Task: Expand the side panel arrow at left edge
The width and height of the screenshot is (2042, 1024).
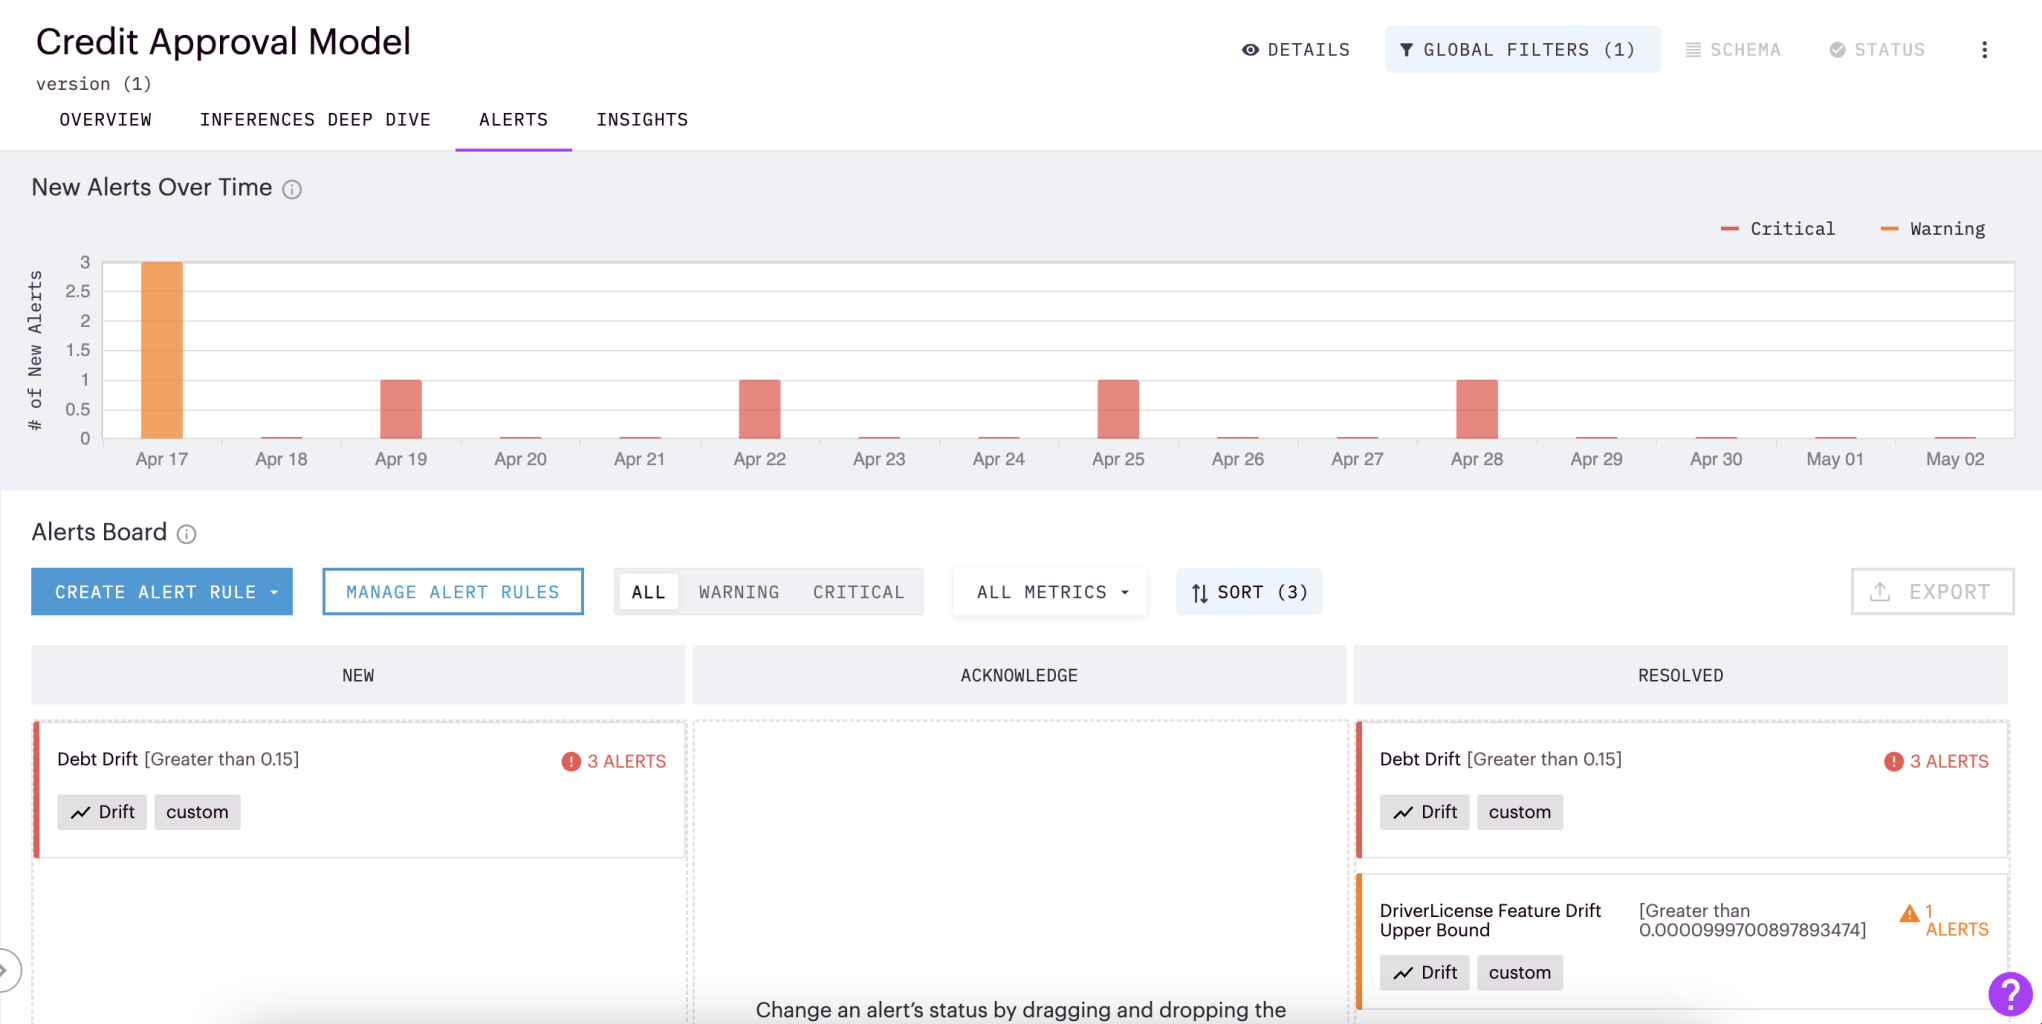Action: (x=6, y=970)
